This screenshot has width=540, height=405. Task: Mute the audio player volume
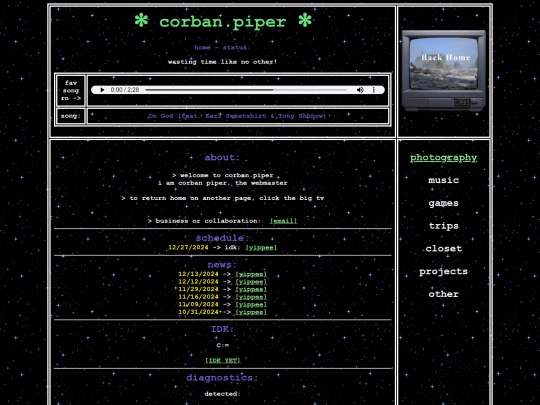click(360, 90)
